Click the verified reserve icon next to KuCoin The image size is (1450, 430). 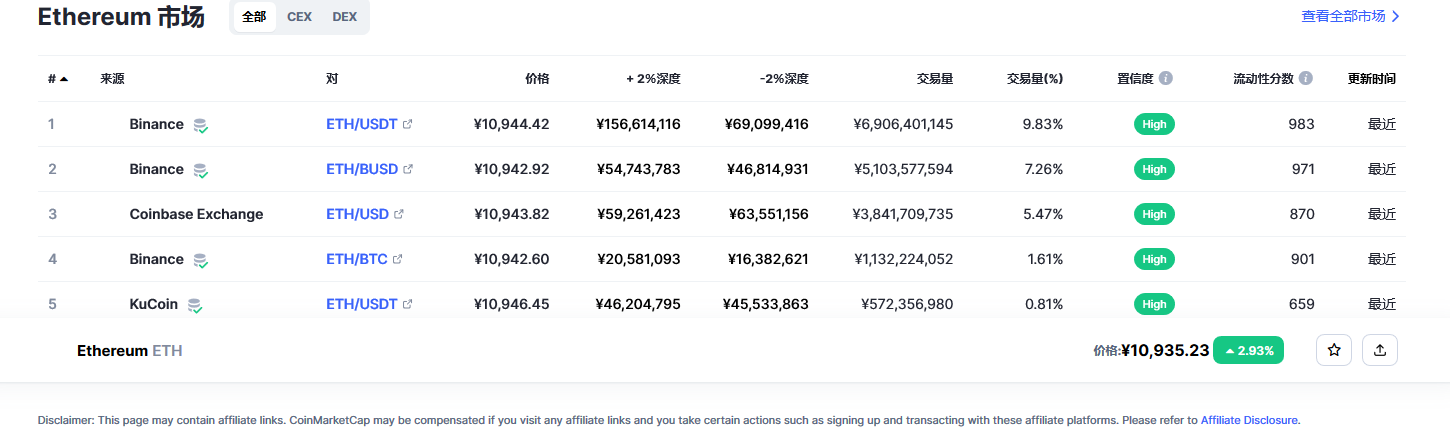point(196,305)
